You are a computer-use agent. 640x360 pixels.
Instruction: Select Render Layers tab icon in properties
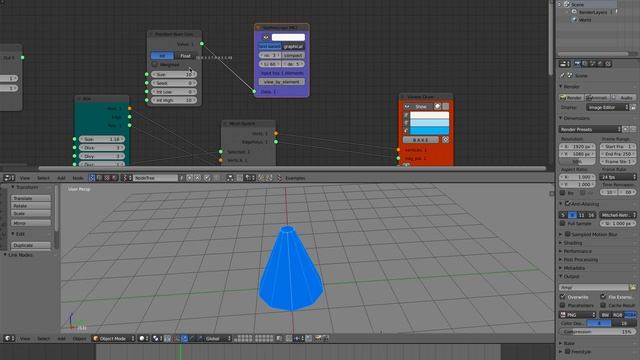pos(585,64)
